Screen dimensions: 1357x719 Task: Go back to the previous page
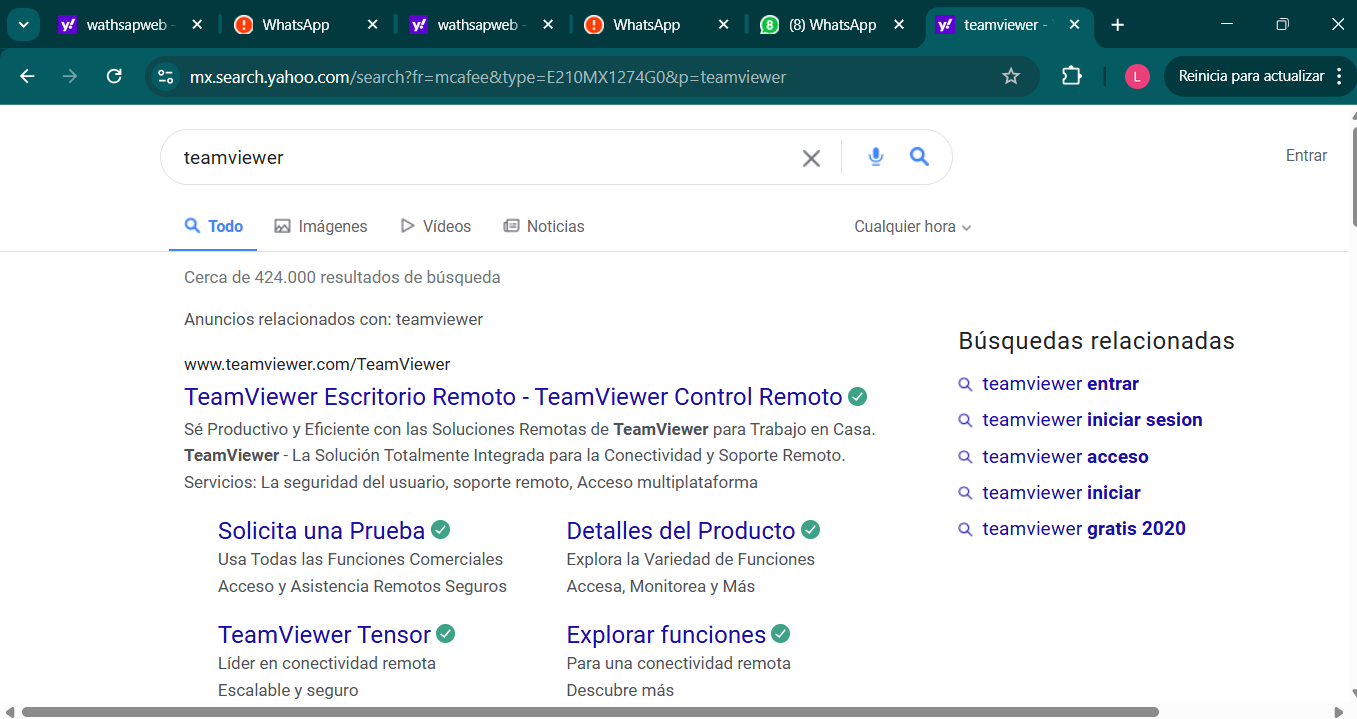[27, 76]
